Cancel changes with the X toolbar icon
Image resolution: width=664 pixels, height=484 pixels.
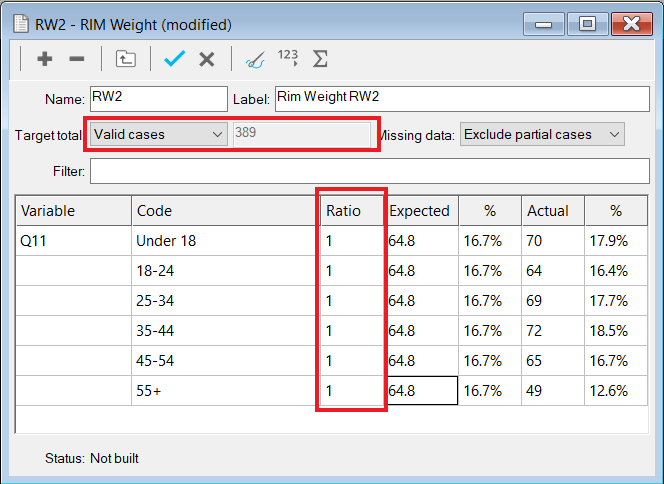pos(207,59)
